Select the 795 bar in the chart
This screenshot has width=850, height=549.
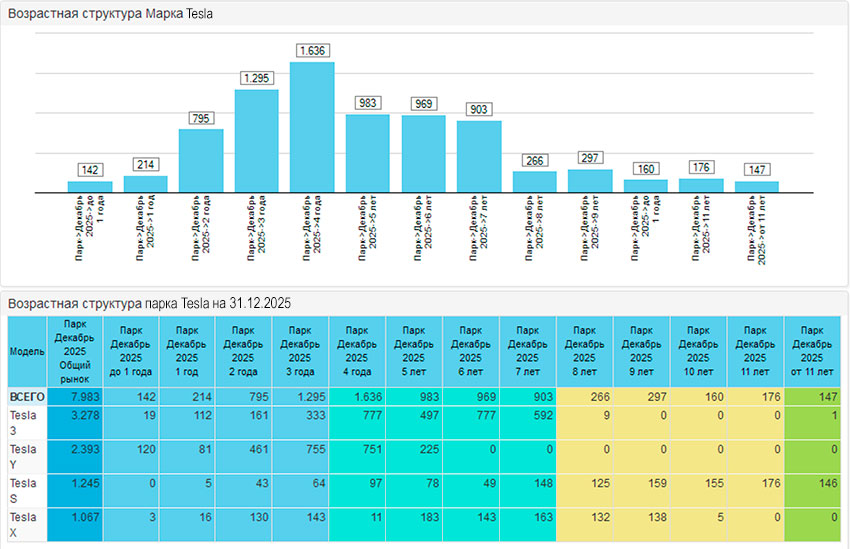[x=201, y=160]
